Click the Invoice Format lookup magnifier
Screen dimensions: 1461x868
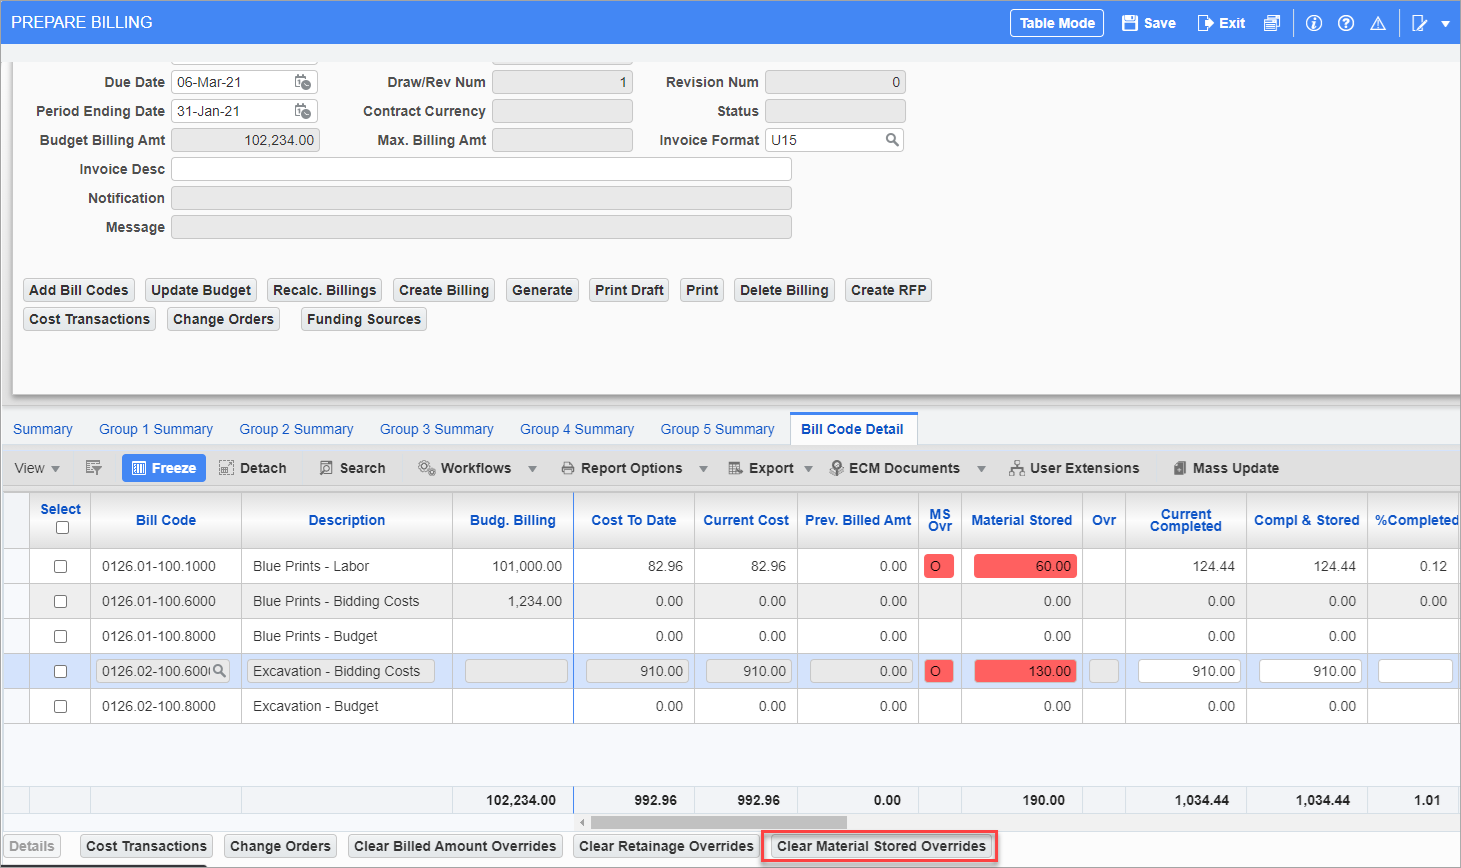click(892, 140)
